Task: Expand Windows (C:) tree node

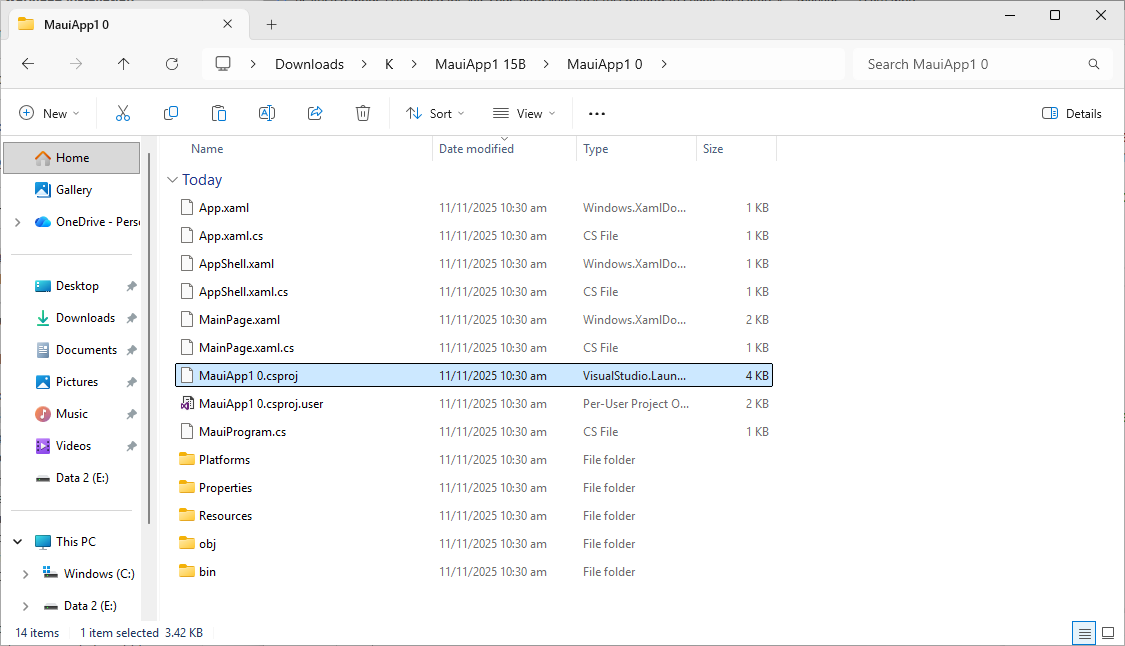Action: click(x=26, y=574)
